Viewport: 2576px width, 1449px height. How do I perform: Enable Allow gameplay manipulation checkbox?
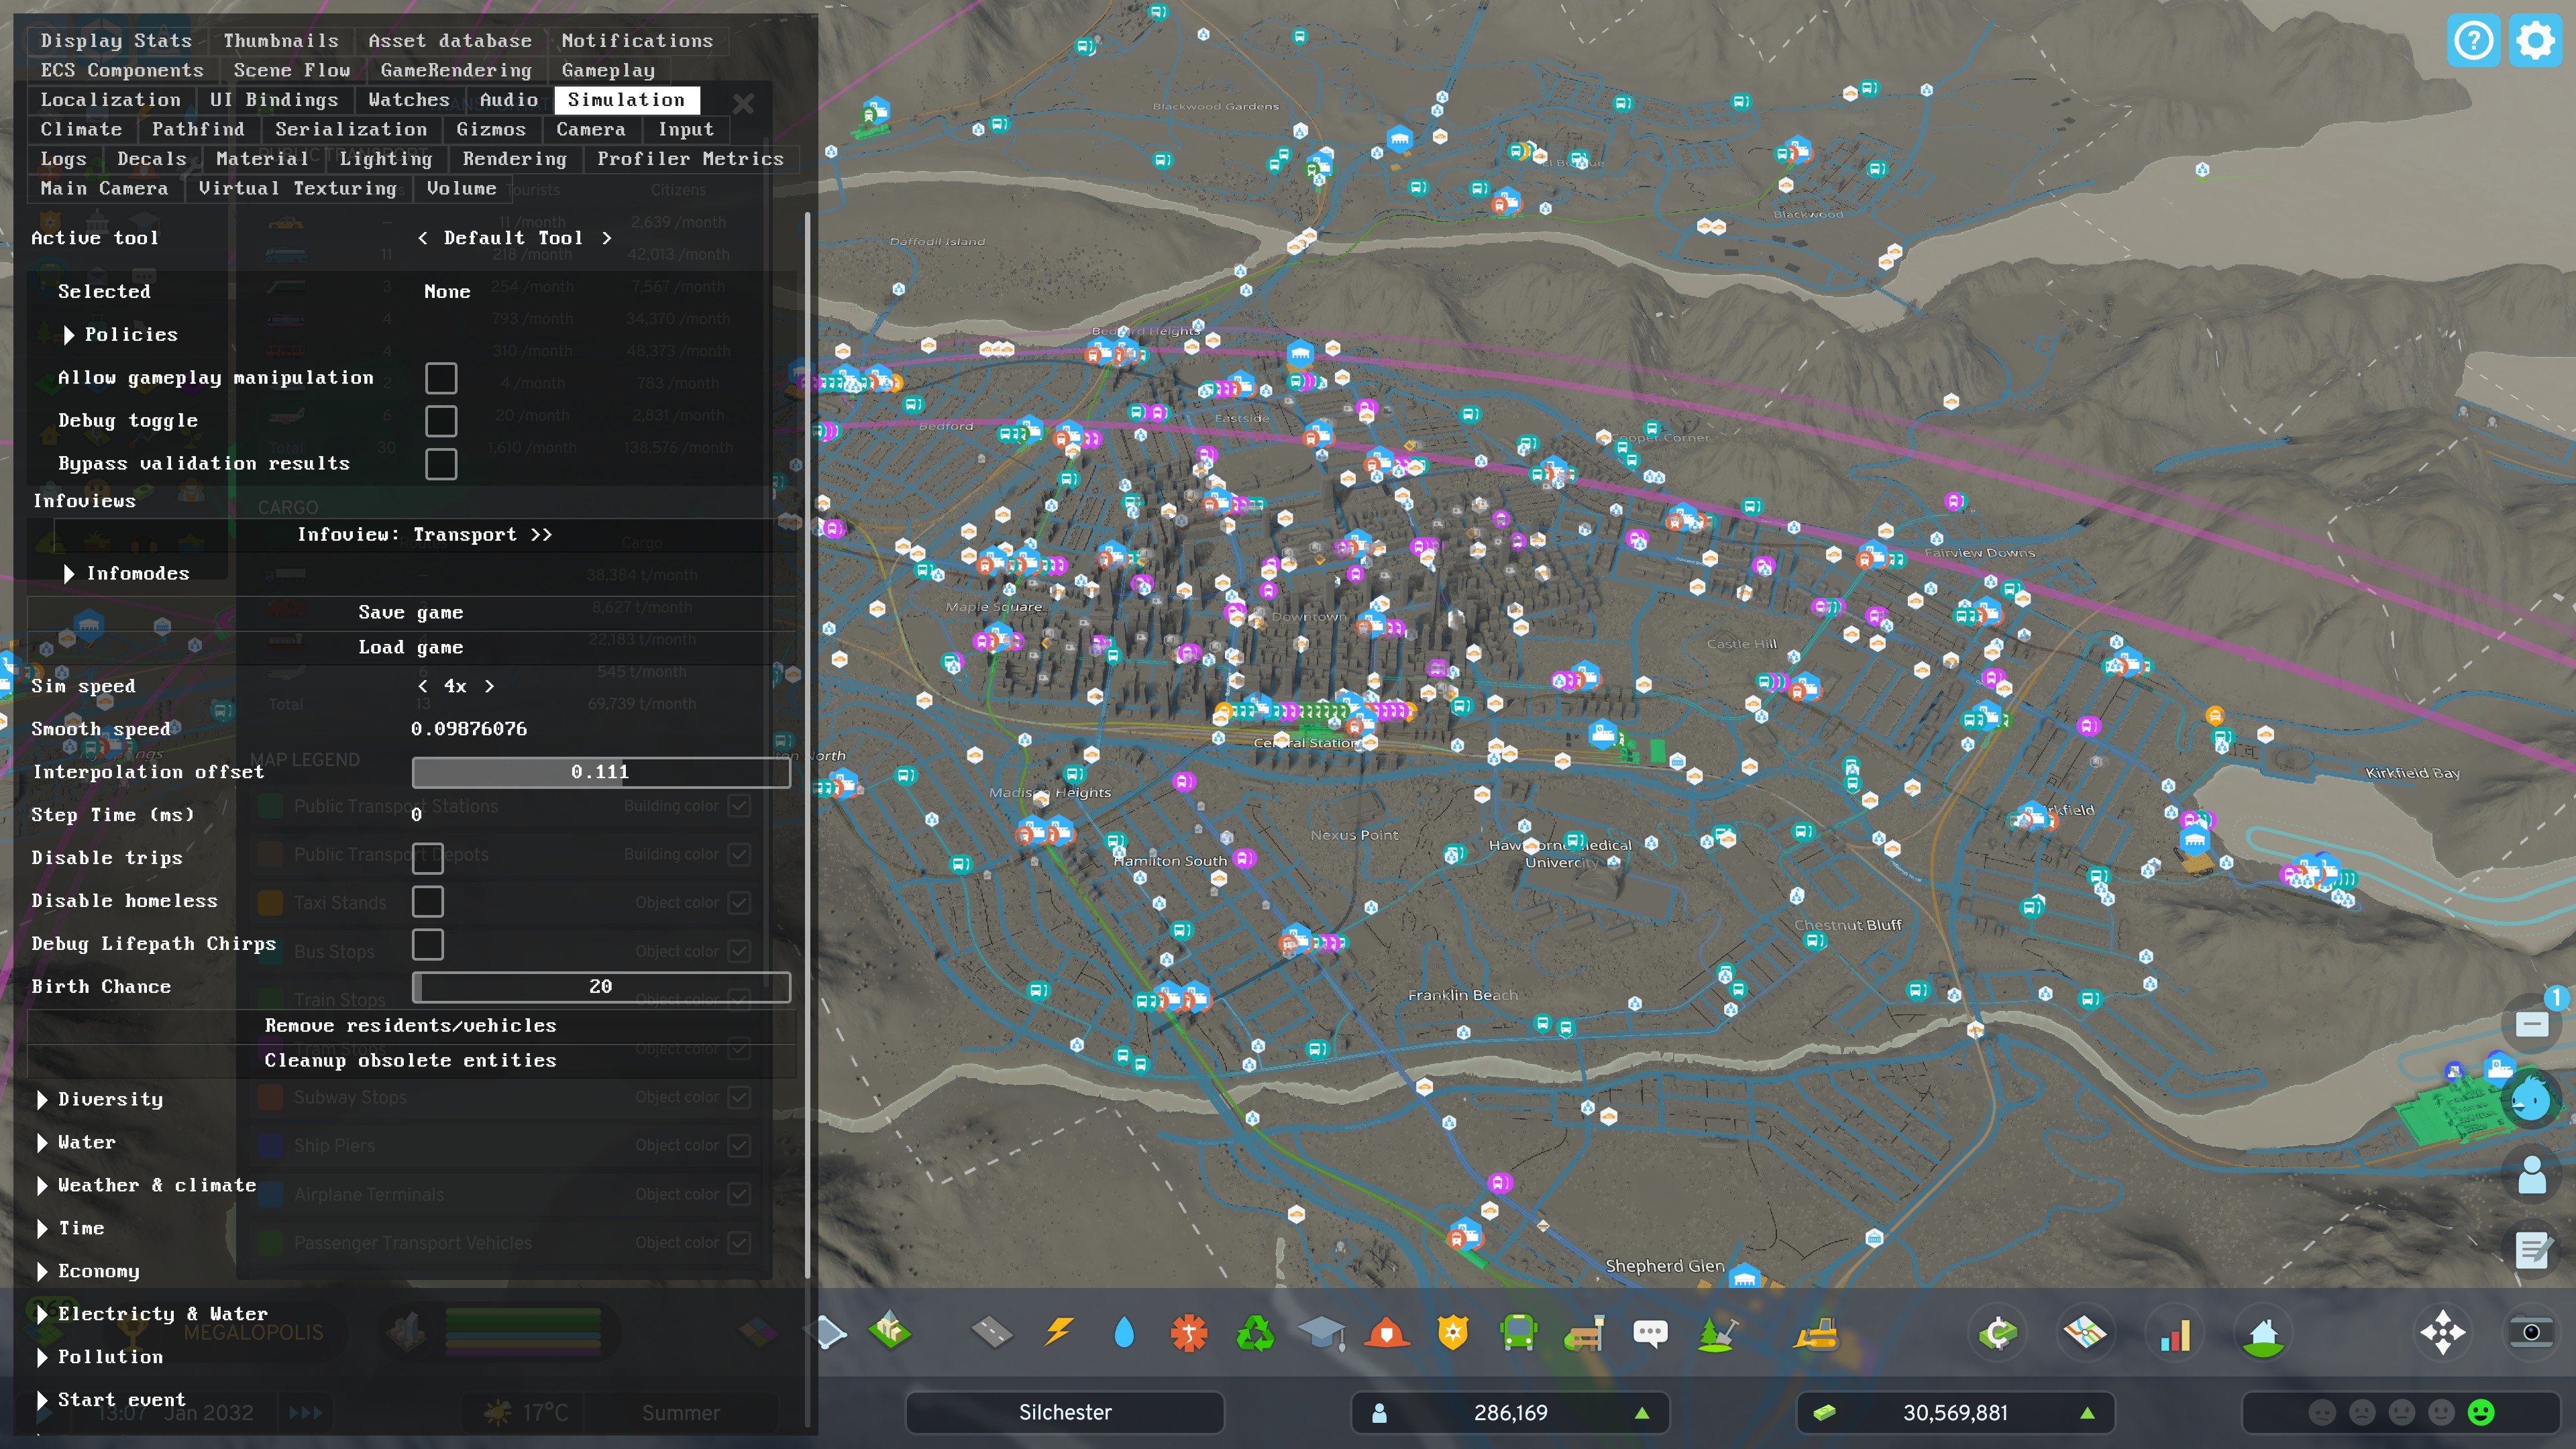click(x=441, y=378)
